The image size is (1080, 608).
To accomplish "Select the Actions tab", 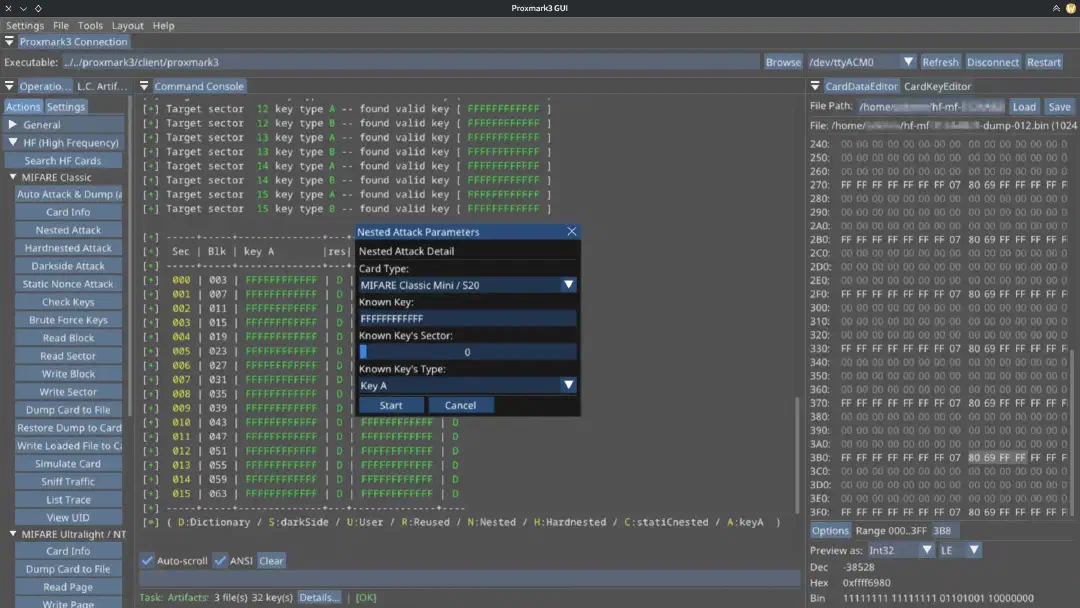I will coord(23,107).
